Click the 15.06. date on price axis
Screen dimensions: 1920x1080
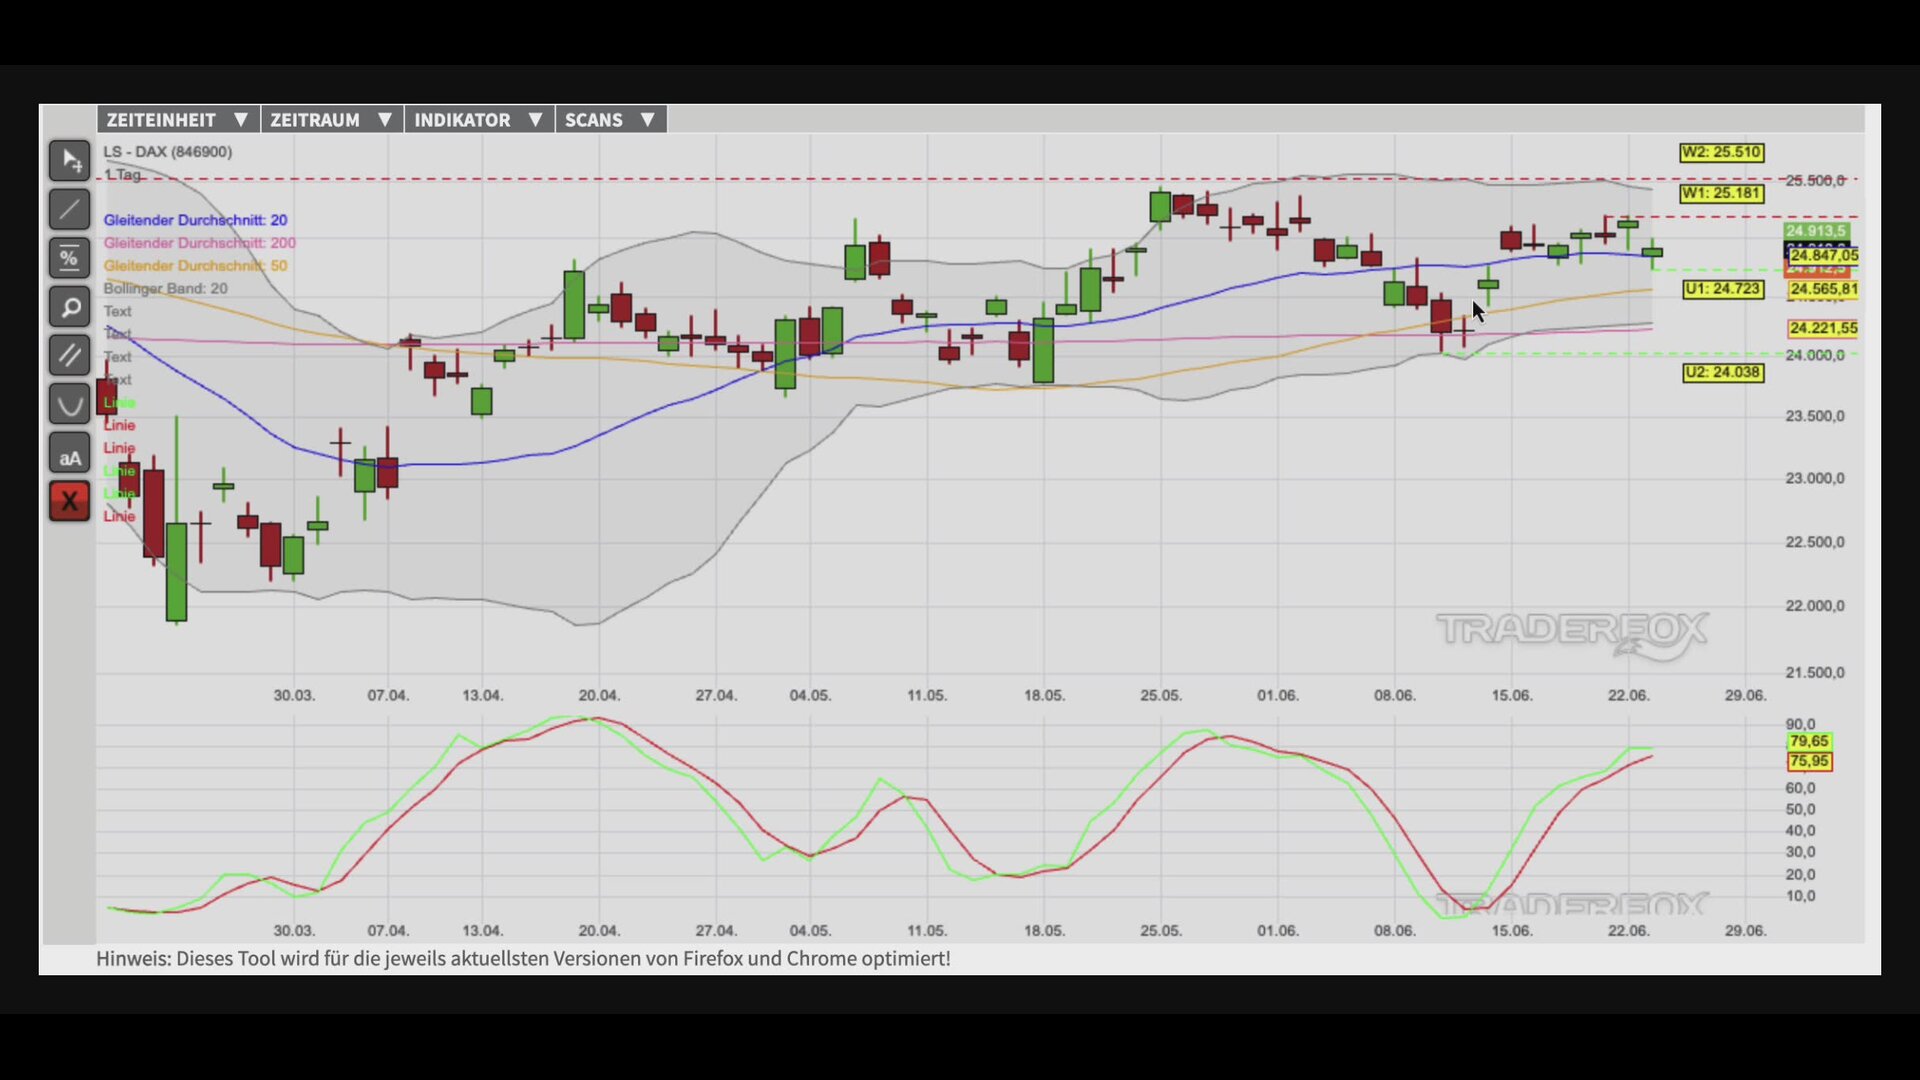point(1512,696)
